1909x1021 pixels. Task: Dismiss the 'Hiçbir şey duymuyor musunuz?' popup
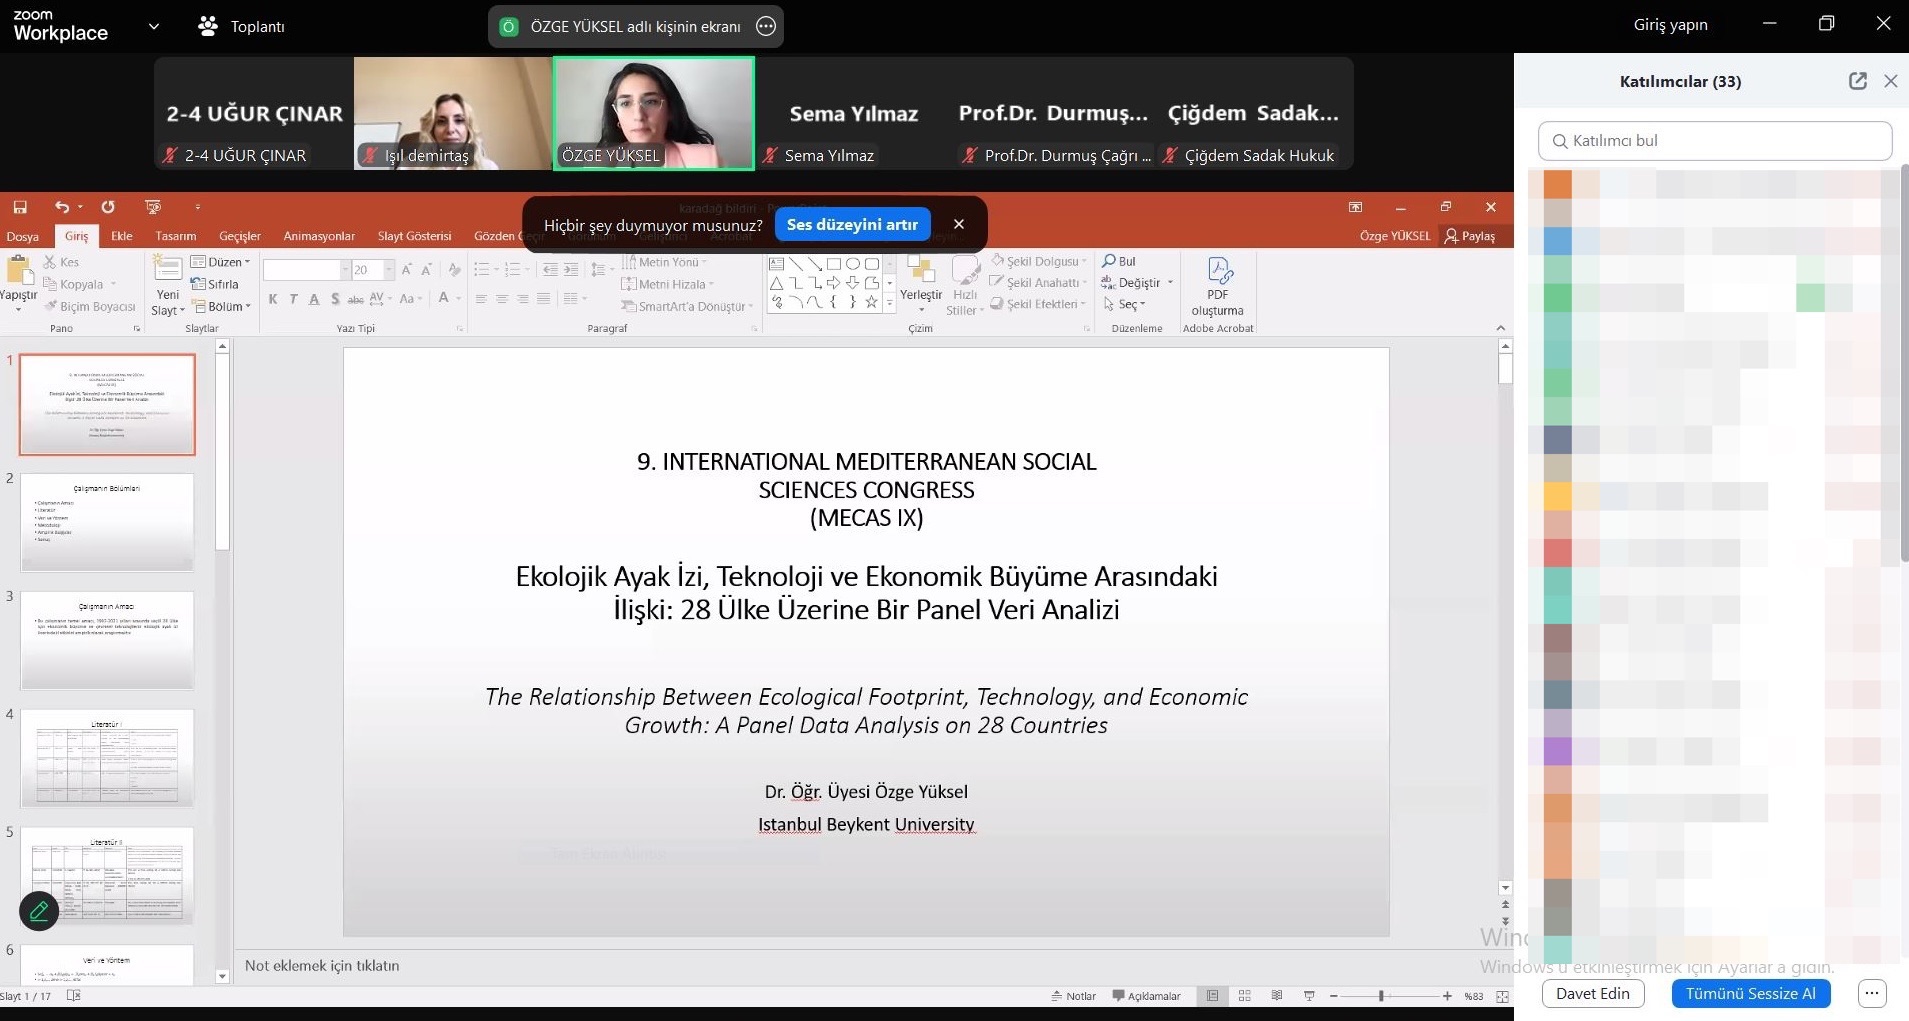pyautogui.click(x=959, y=224)
